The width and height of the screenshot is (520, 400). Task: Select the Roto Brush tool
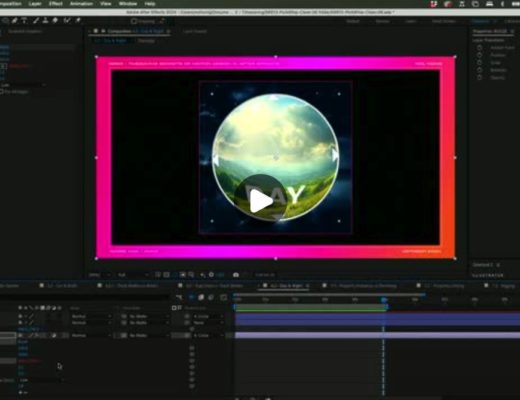coord(67,21)
